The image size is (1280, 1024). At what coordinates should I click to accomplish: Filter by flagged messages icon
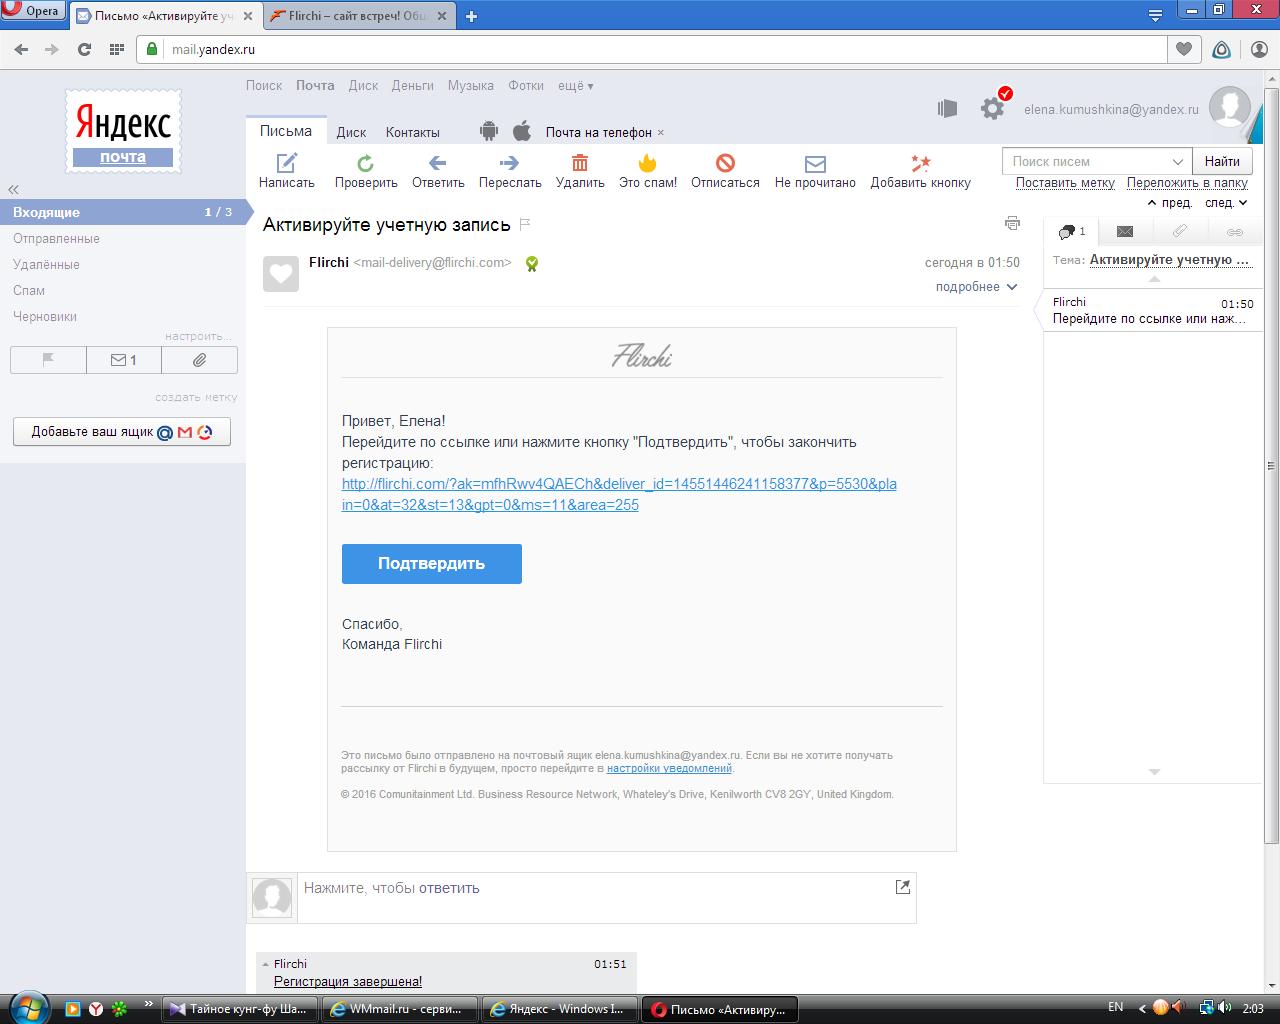coord(48,360)
